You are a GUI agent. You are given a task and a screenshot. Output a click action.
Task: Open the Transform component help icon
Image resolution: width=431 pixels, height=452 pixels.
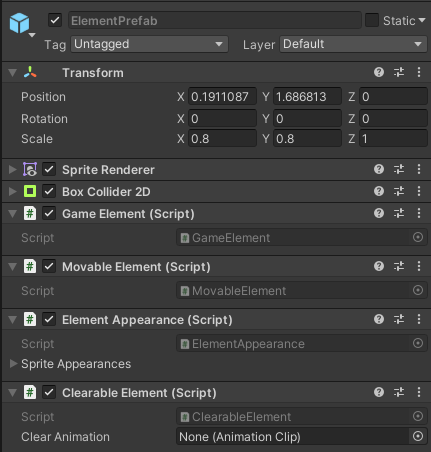pos(379,72)
